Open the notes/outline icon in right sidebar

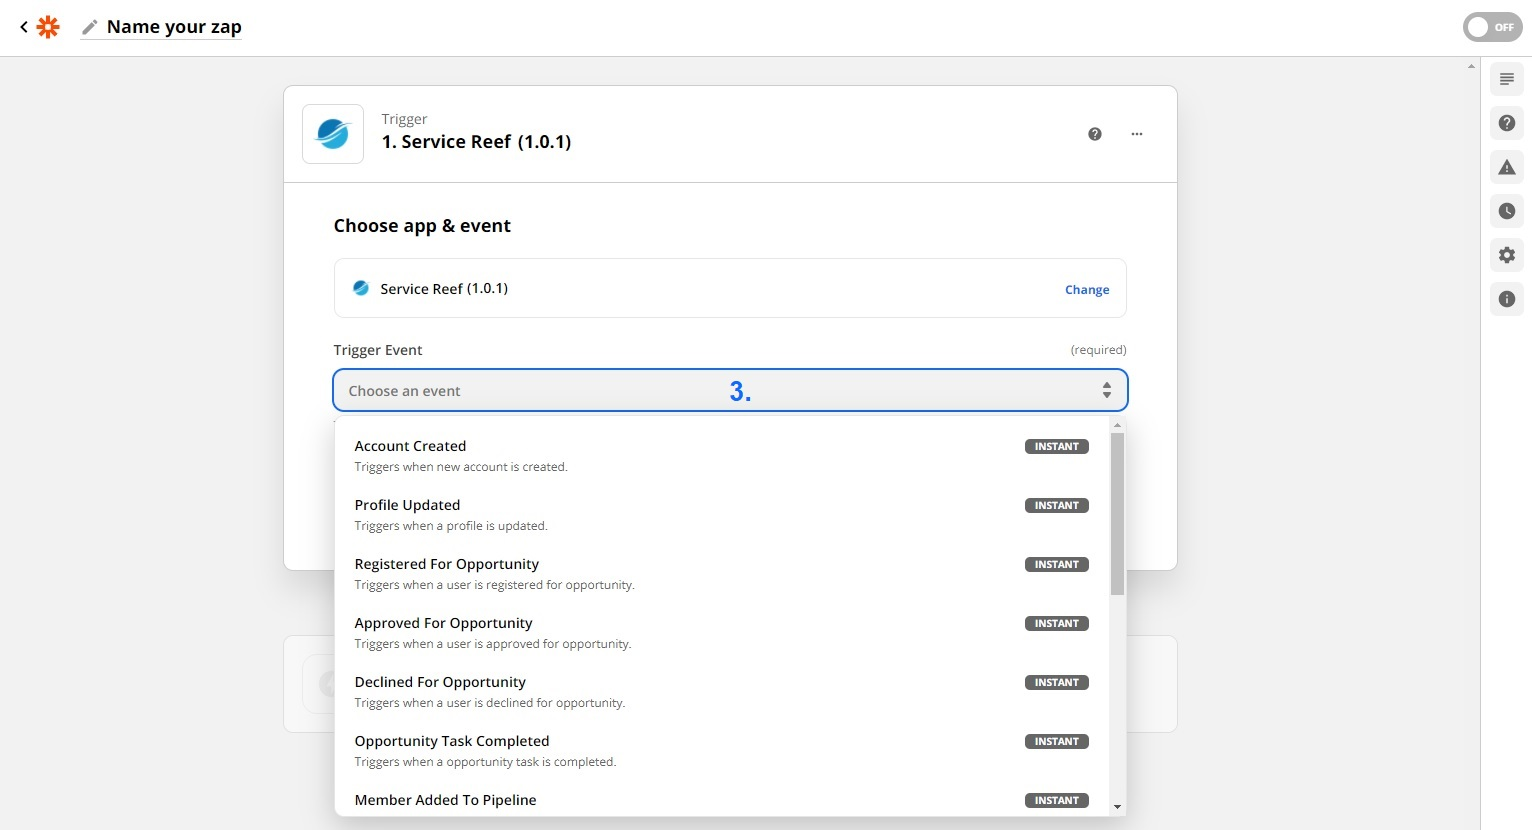point(1507,79)
